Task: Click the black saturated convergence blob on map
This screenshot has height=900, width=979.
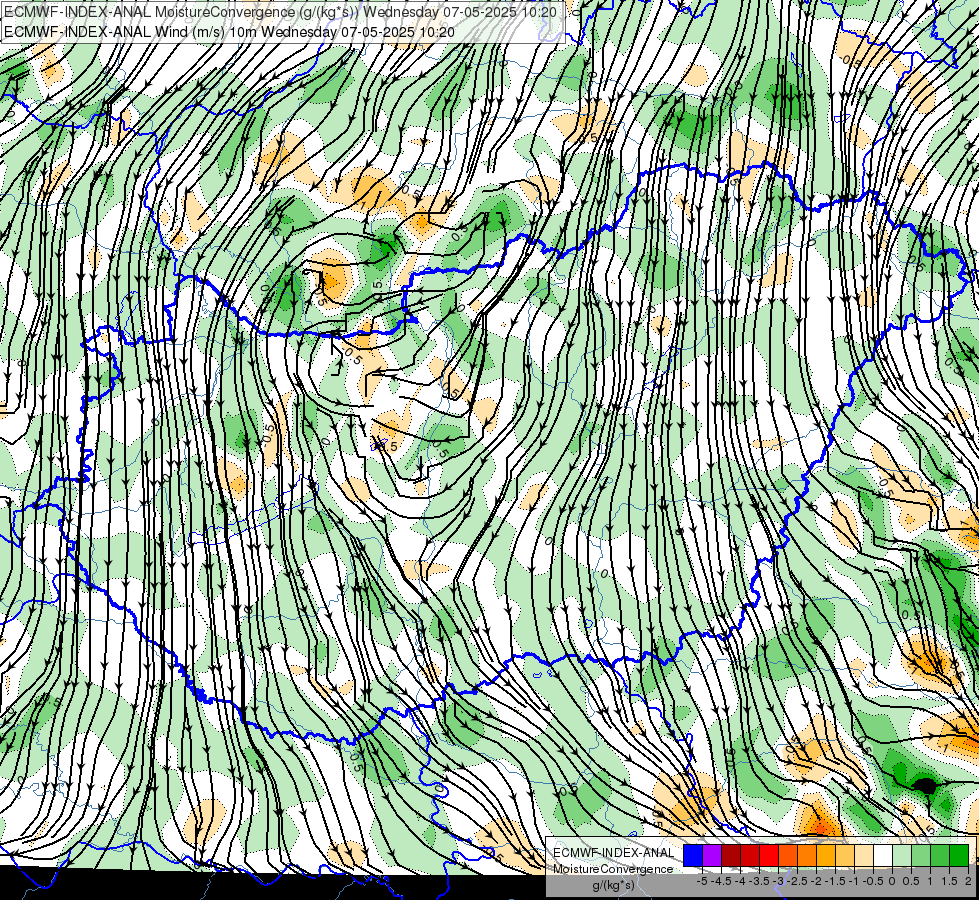Action: 925,785
